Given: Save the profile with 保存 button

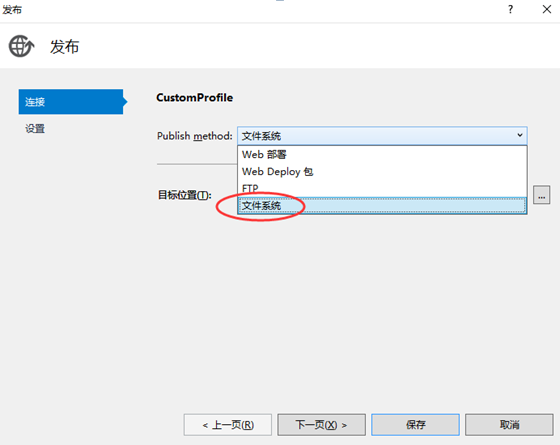Looking at the screenshot, I should click(415, 425).
